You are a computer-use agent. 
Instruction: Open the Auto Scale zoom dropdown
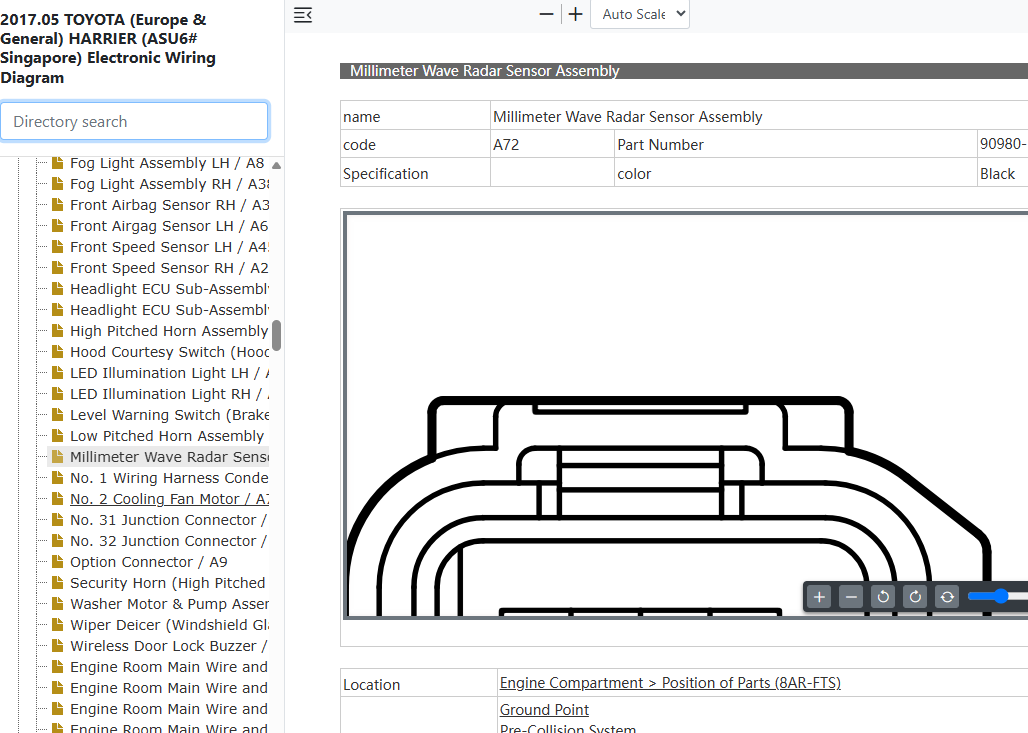point(640,14)
